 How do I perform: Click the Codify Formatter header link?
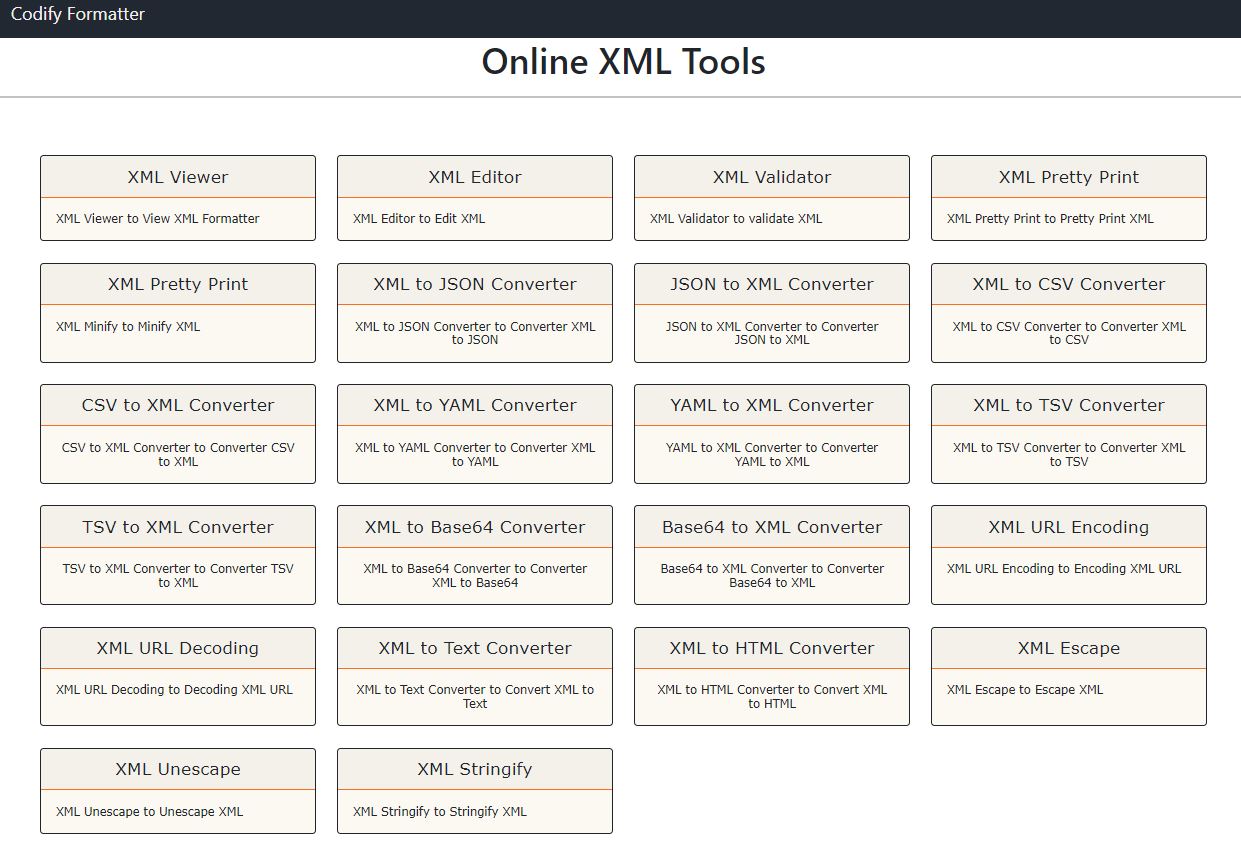pyautogui.click(x=77, y=15)
